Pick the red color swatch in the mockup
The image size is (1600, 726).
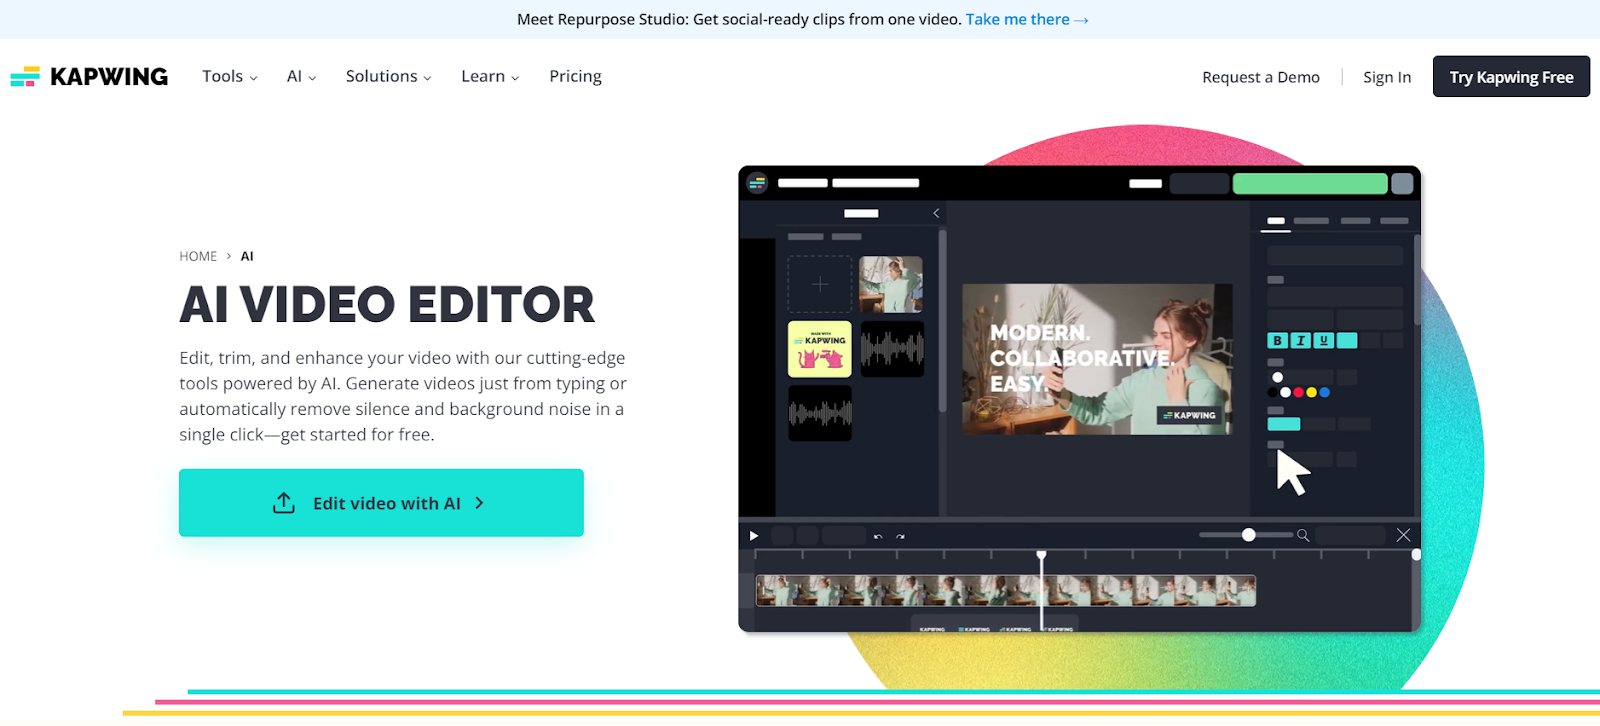click(x=1299, y=393)
